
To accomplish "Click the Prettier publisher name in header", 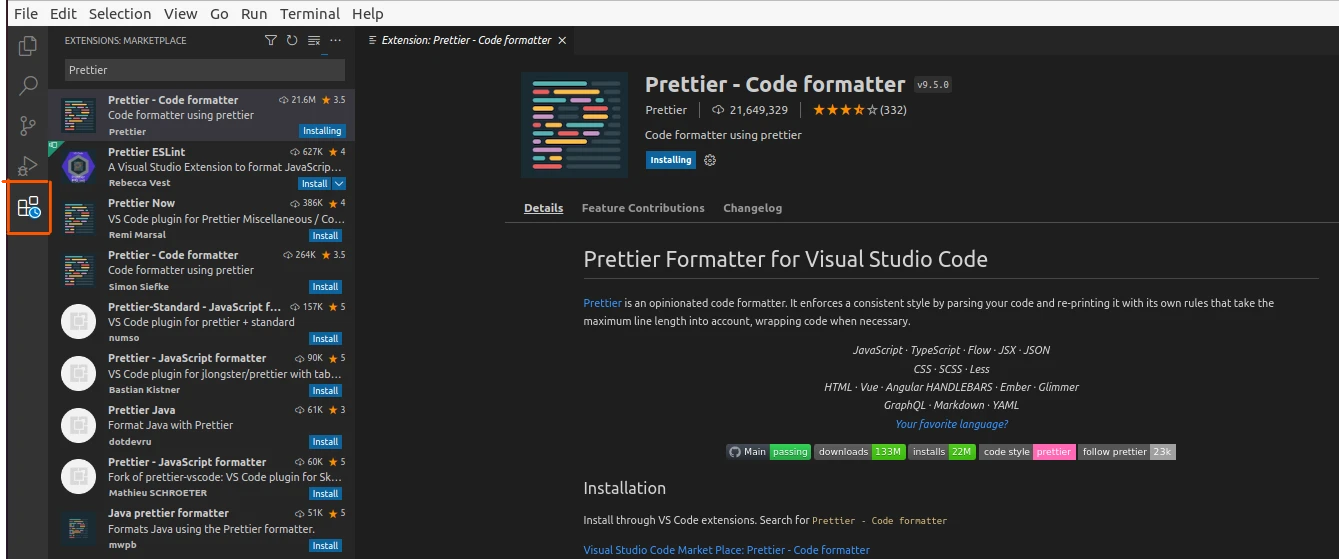I will 666,110.
